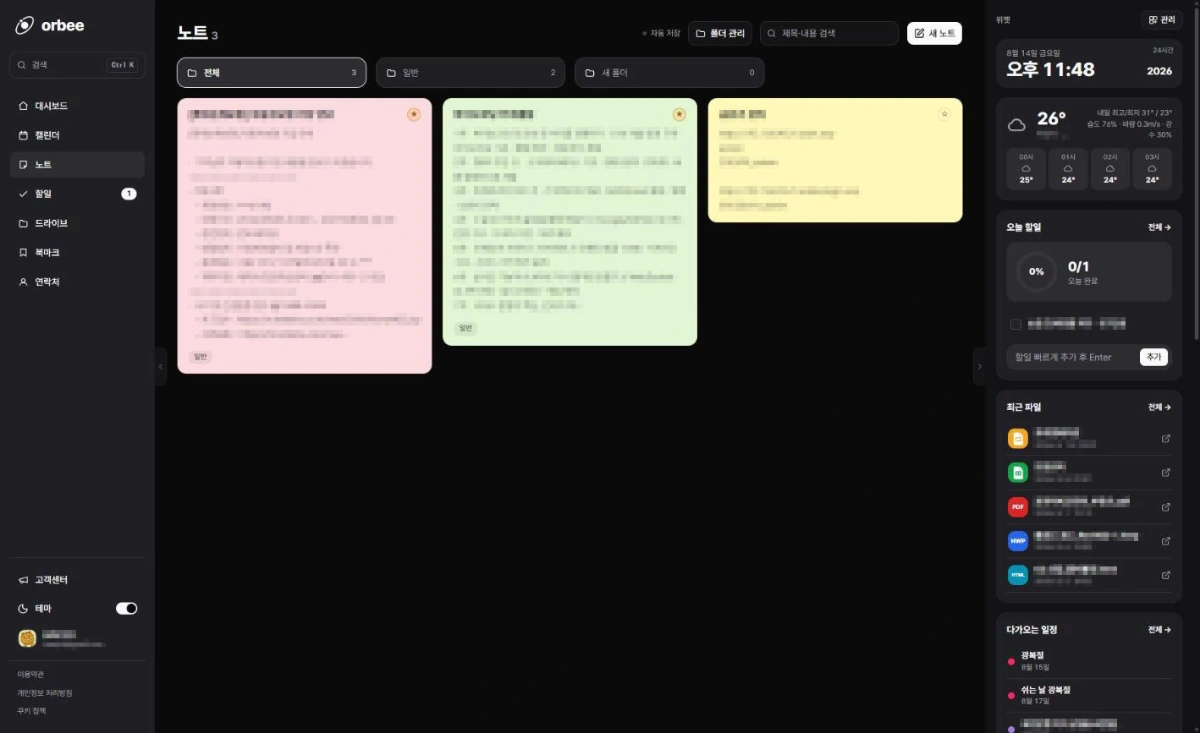Click the 0% progress ring
The width and height of the screenshot is (1200, 733).
1036,271
